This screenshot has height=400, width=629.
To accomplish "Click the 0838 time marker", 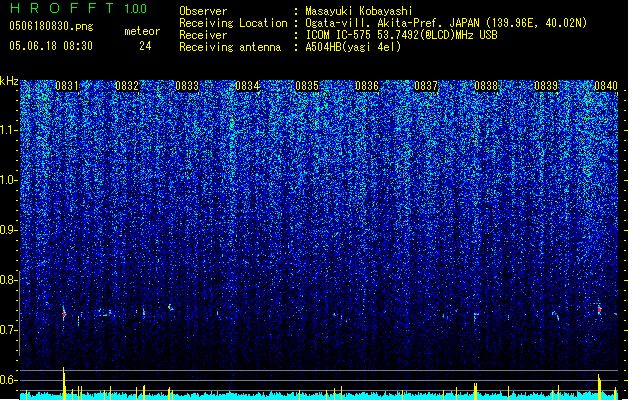I will click(x=486, y=86).
